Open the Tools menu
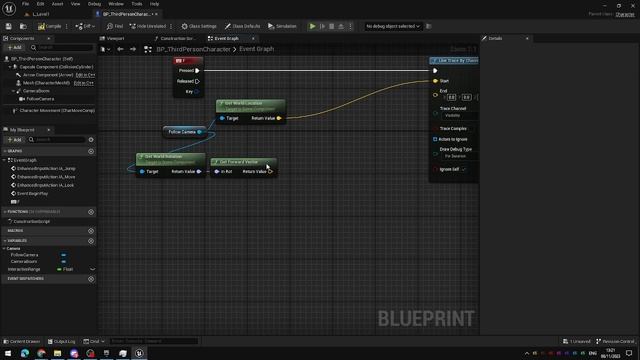 [137, 4]
